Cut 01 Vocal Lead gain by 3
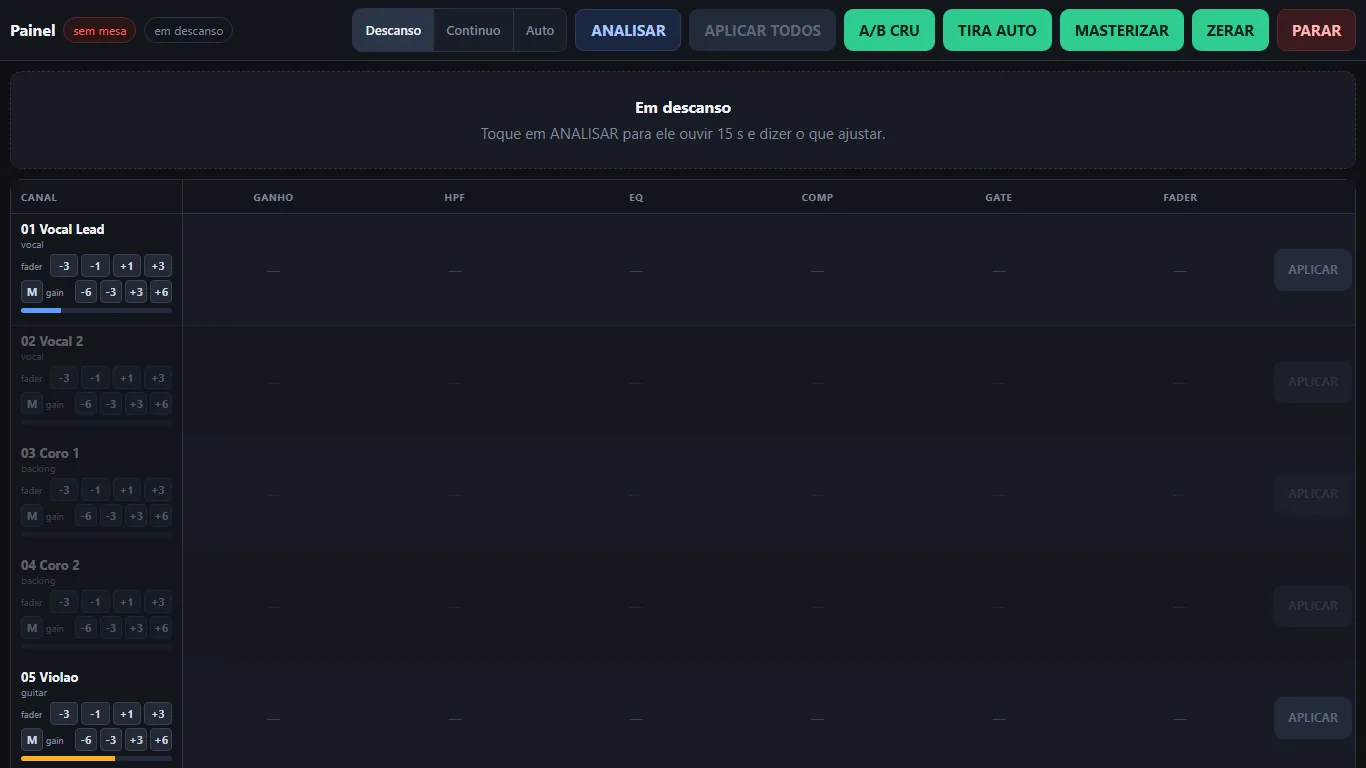 [x=111, y=292]
